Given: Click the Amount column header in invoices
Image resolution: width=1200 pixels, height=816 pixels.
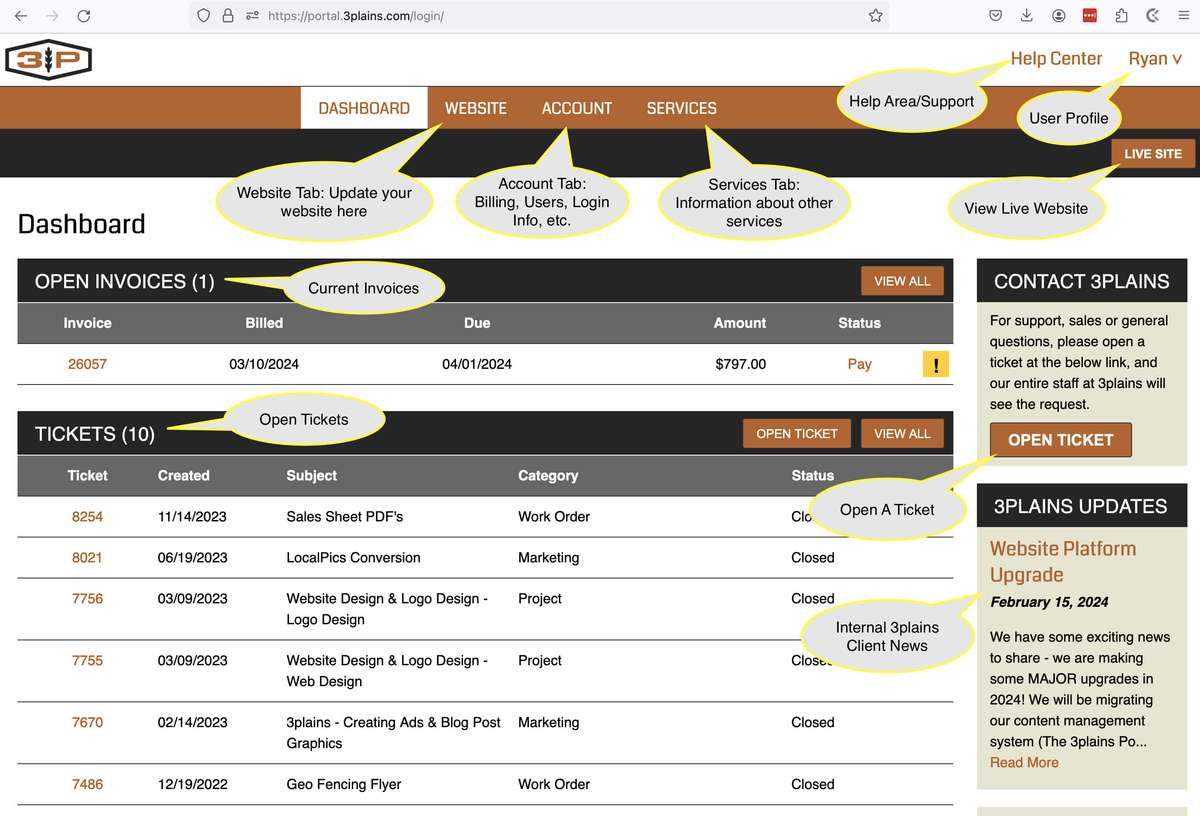Looking at the screenshot, I should [740, 323].
